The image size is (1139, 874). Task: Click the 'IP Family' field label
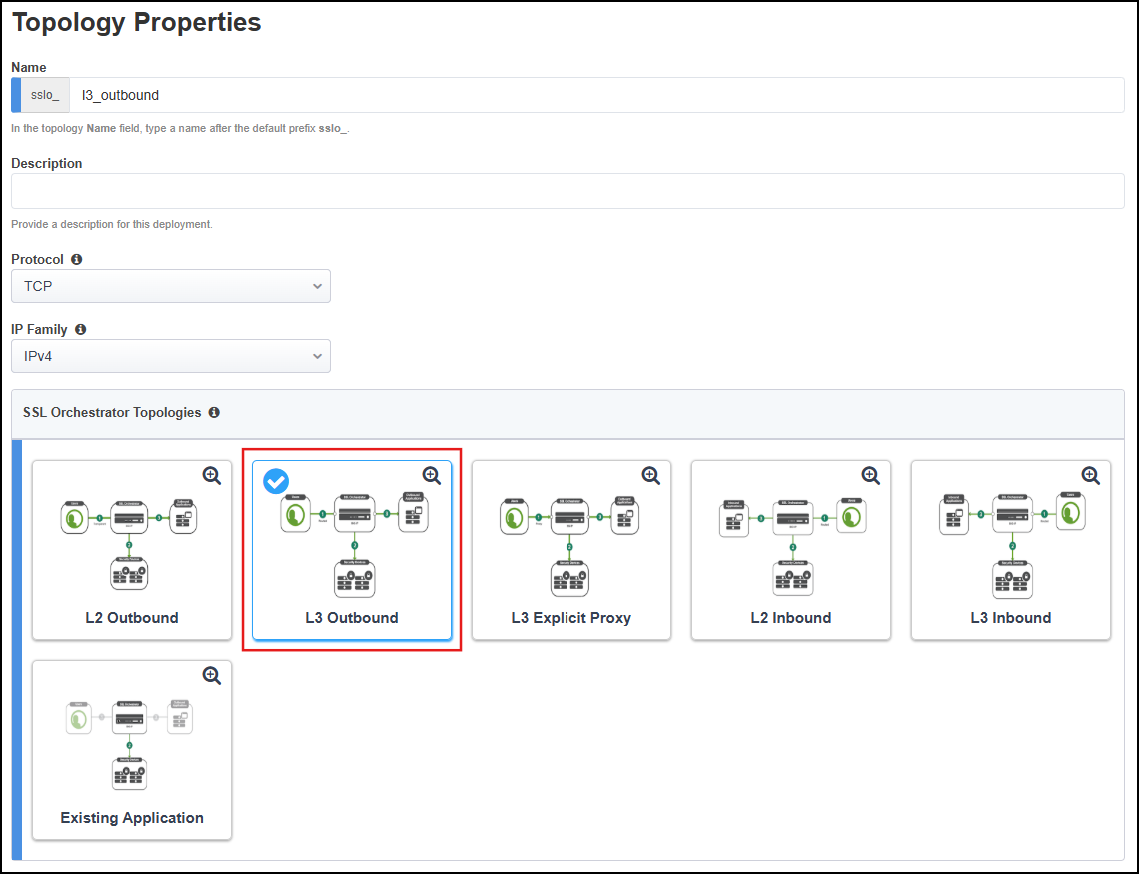pyautogui.click(x=39, y=329)
